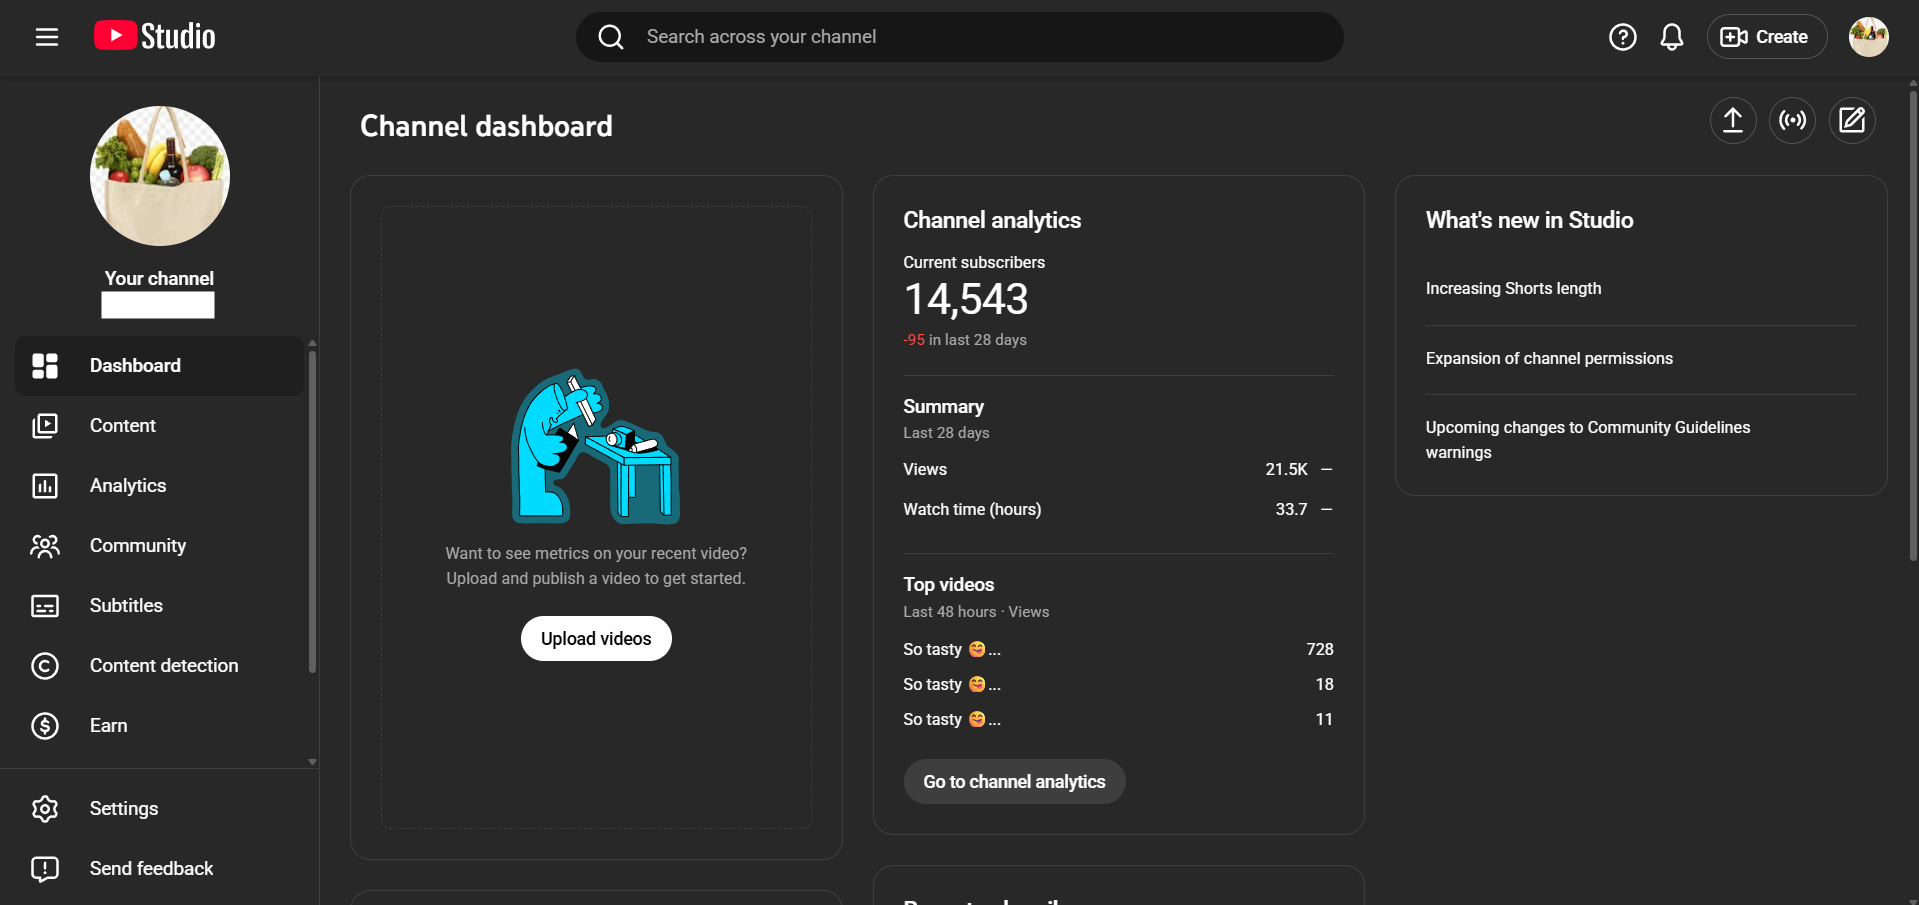Click the search across your channel field
The height and width of the screenshot is (905, 1919).
960,37
